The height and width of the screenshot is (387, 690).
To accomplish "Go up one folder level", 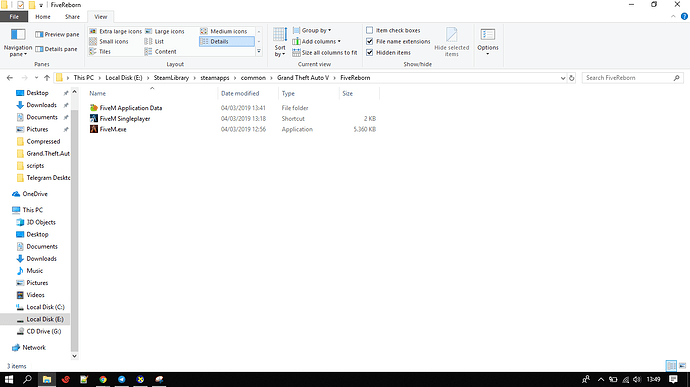I will pyautogui.click(x=47, y=78).
